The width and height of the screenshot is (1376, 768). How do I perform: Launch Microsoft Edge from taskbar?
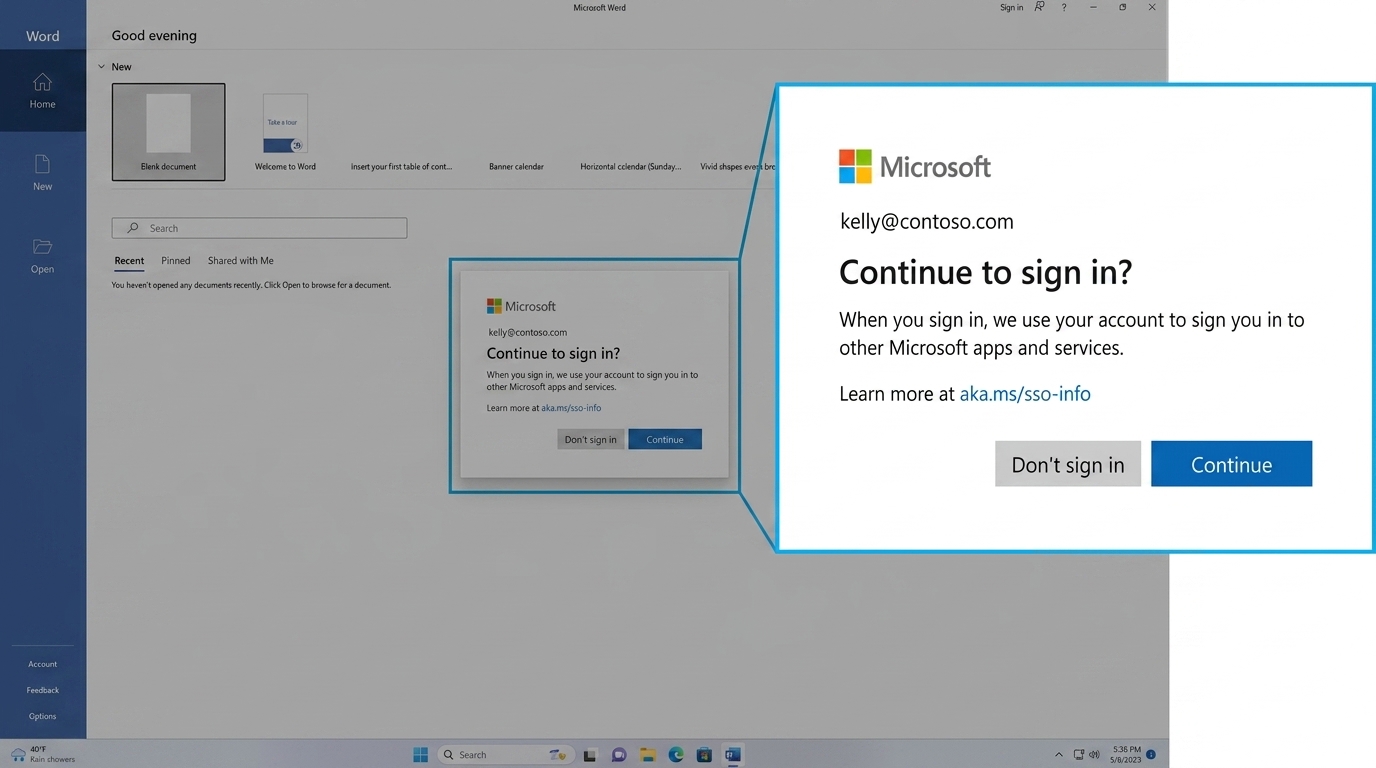pos(676,755)
